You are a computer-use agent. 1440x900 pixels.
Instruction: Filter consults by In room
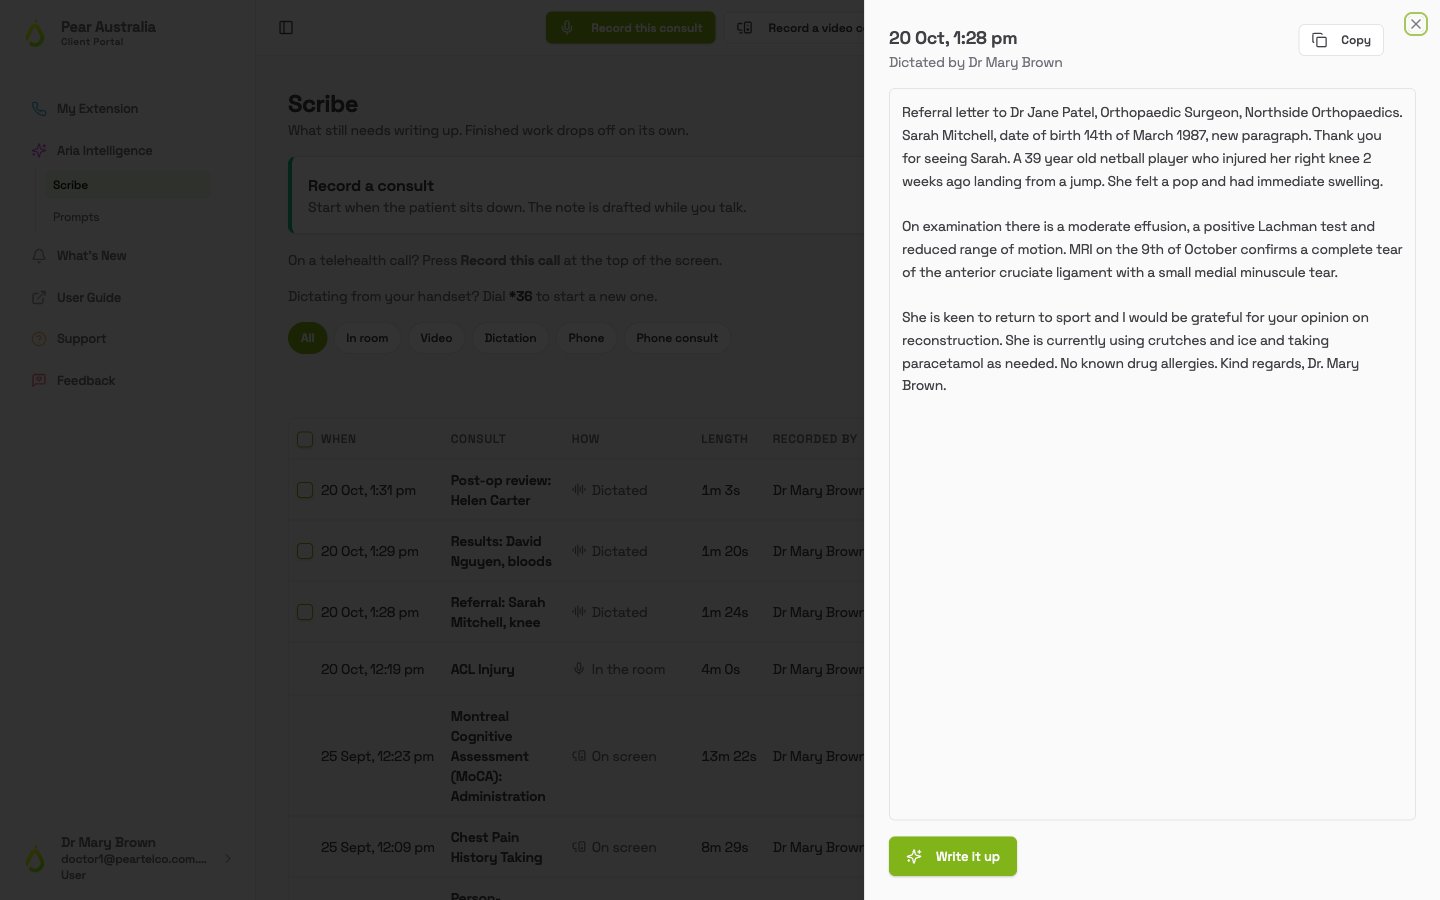coord(367,338)
